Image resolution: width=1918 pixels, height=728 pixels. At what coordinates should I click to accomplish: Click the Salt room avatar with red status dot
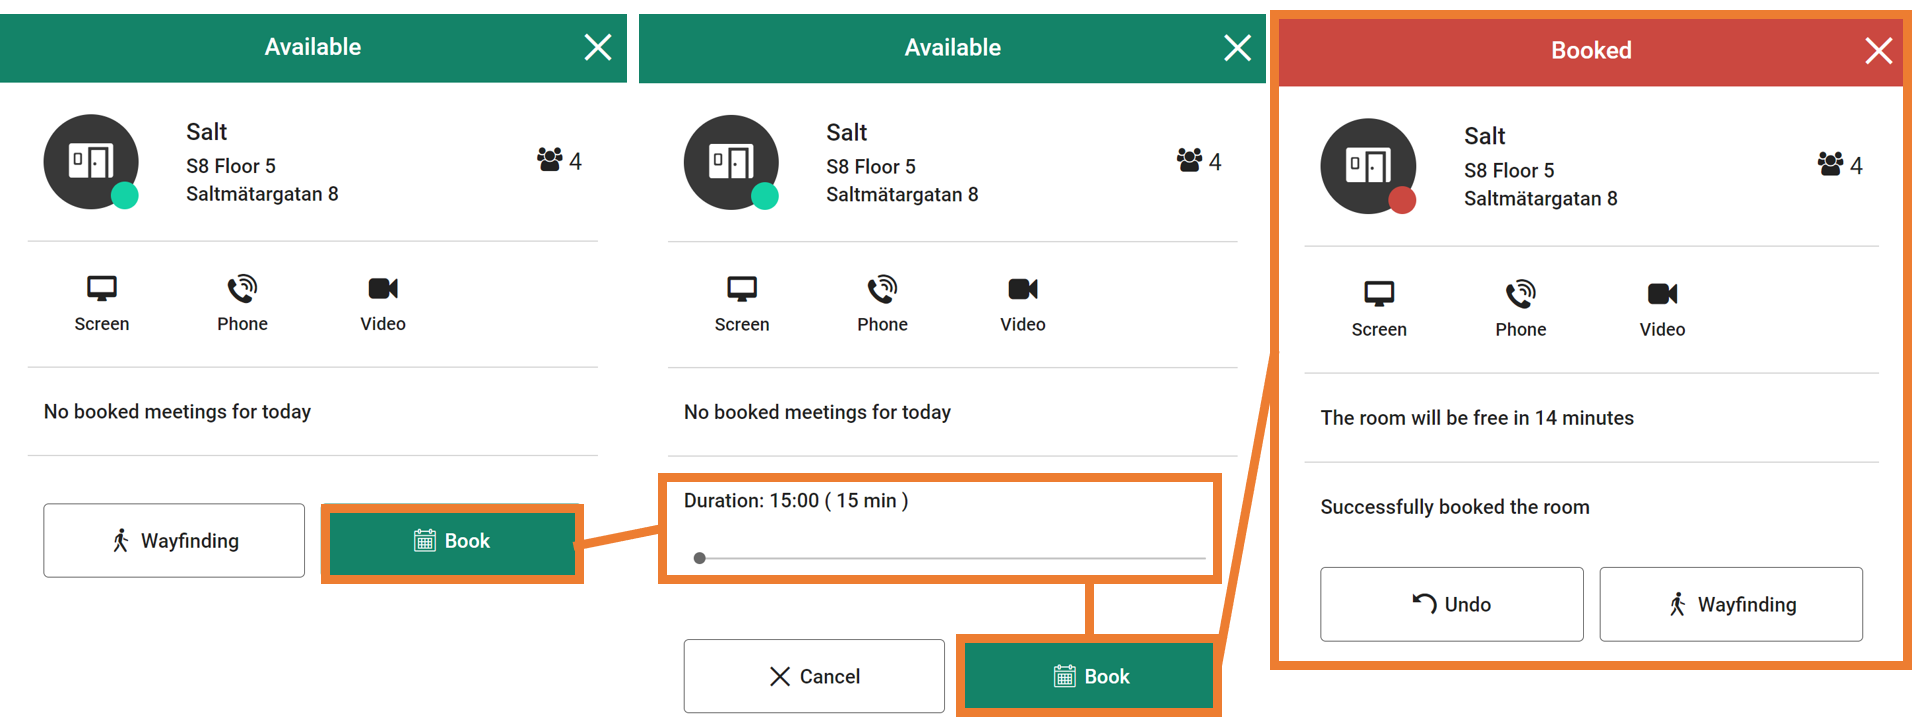1368,166
